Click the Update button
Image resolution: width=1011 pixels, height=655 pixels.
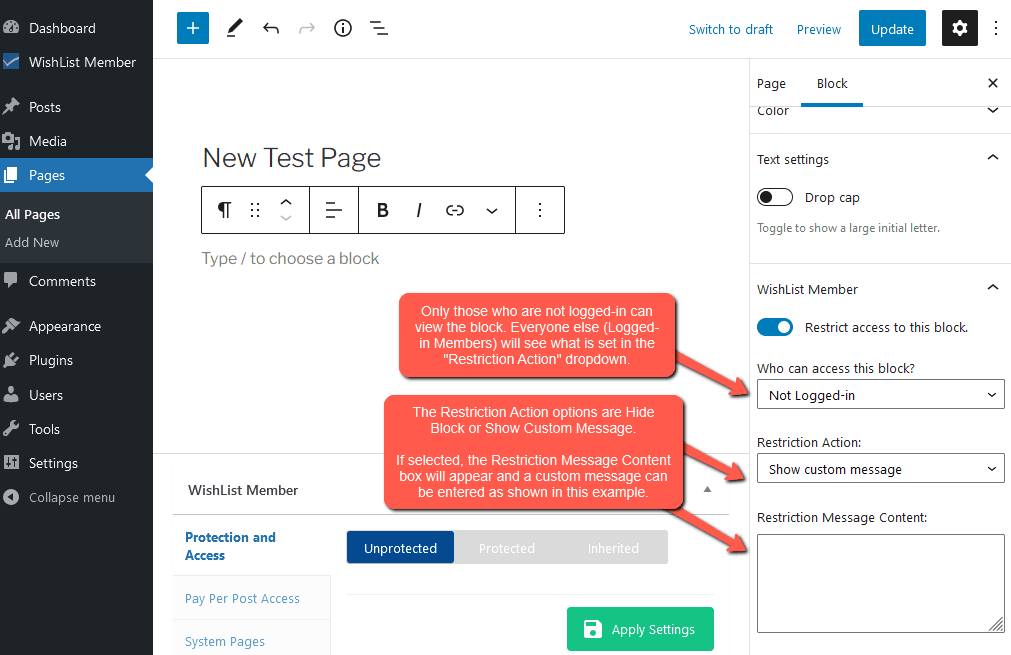click(x=892, y=28)
